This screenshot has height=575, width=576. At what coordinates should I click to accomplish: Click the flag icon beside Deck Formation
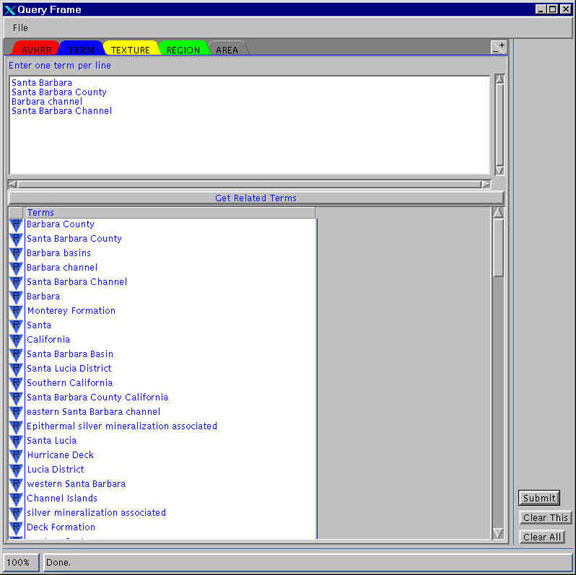tap(16, 528)
